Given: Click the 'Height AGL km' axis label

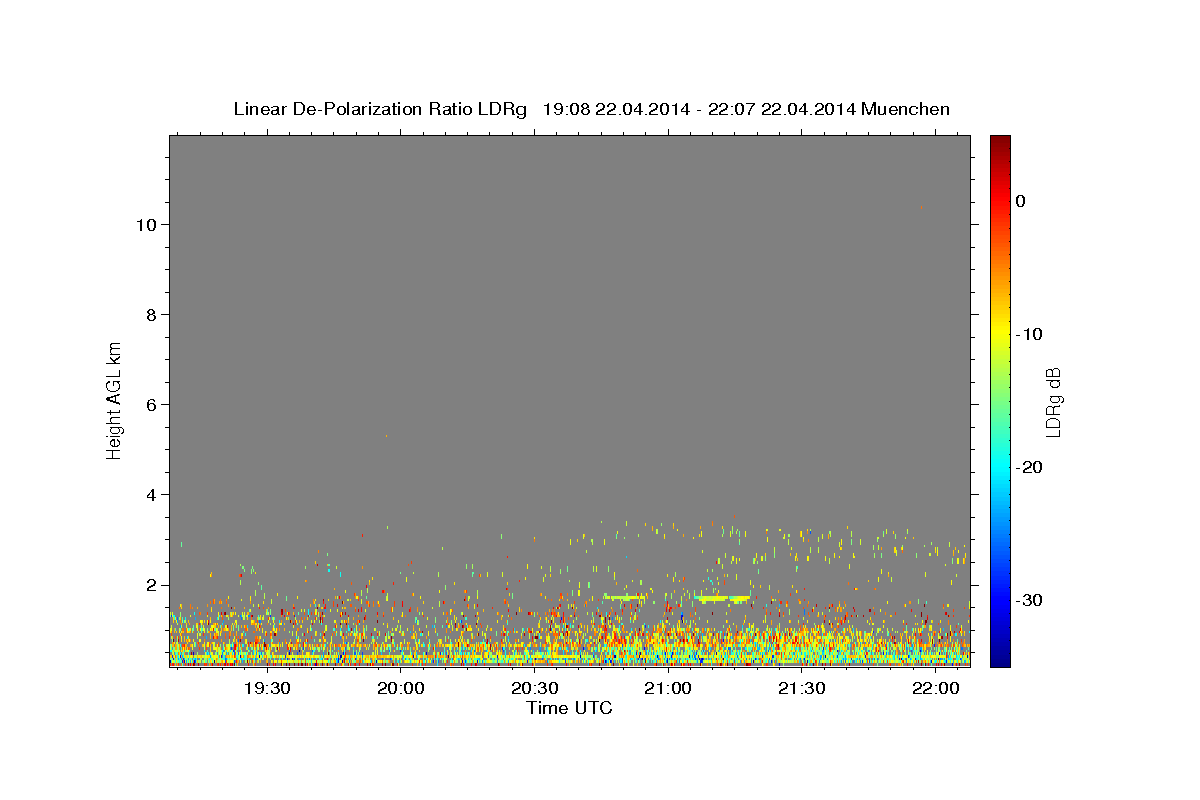Looking at the screenshot, I should point(115,399).
